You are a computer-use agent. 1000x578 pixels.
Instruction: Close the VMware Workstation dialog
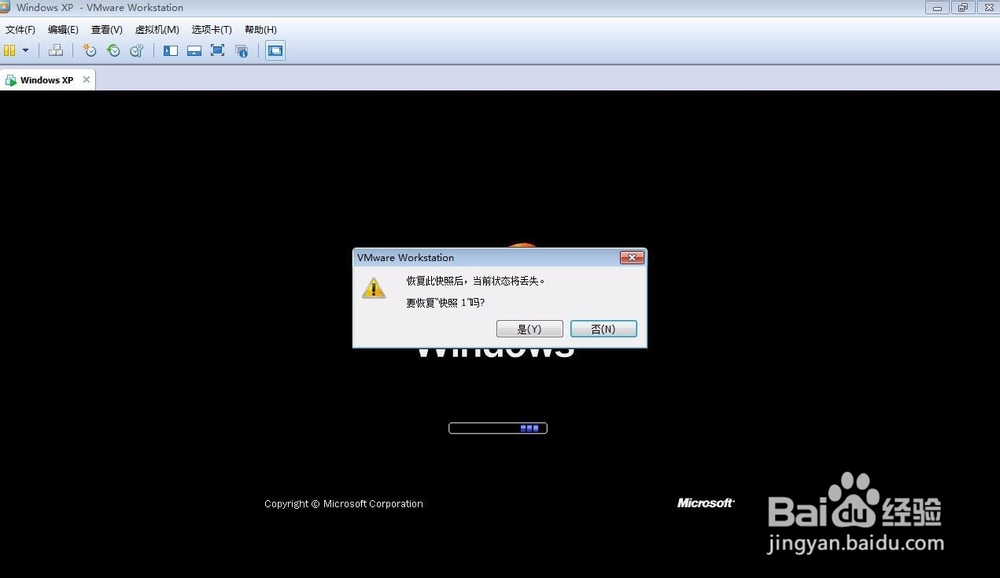click(x=632, y=257)
